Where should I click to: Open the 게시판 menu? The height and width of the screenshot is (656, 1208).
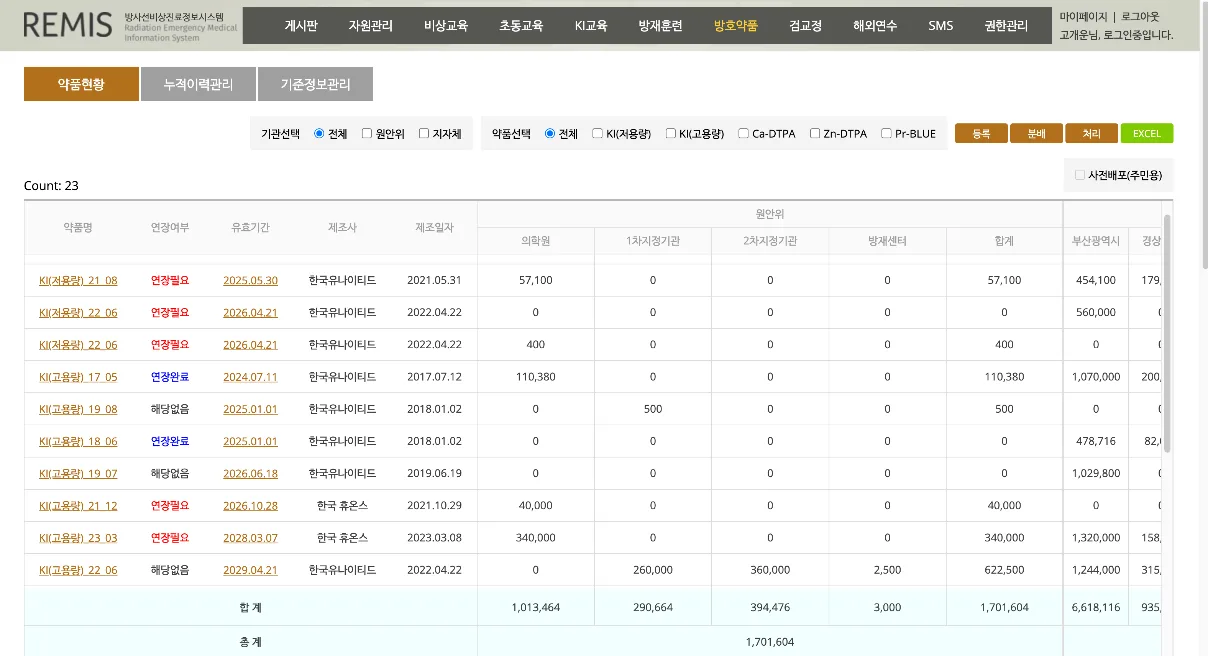click(x=301, y=26)
